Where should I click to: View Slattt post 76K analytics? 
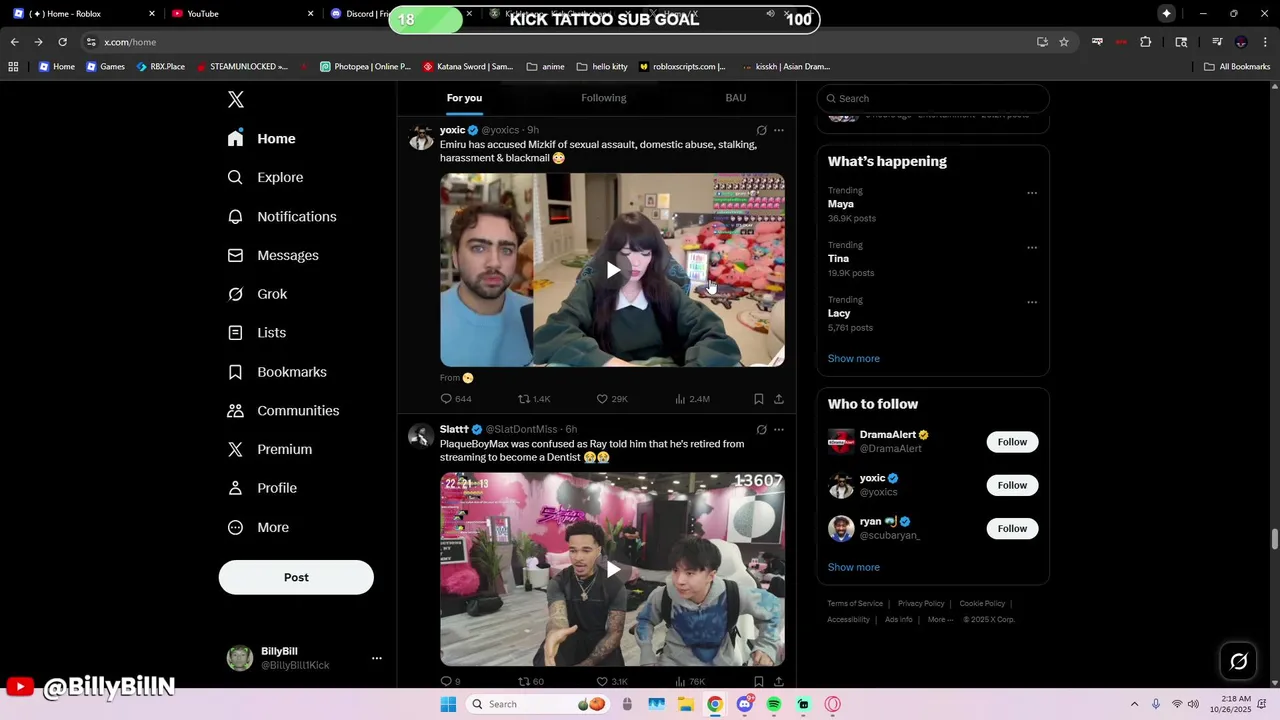[x=690, y=682]
